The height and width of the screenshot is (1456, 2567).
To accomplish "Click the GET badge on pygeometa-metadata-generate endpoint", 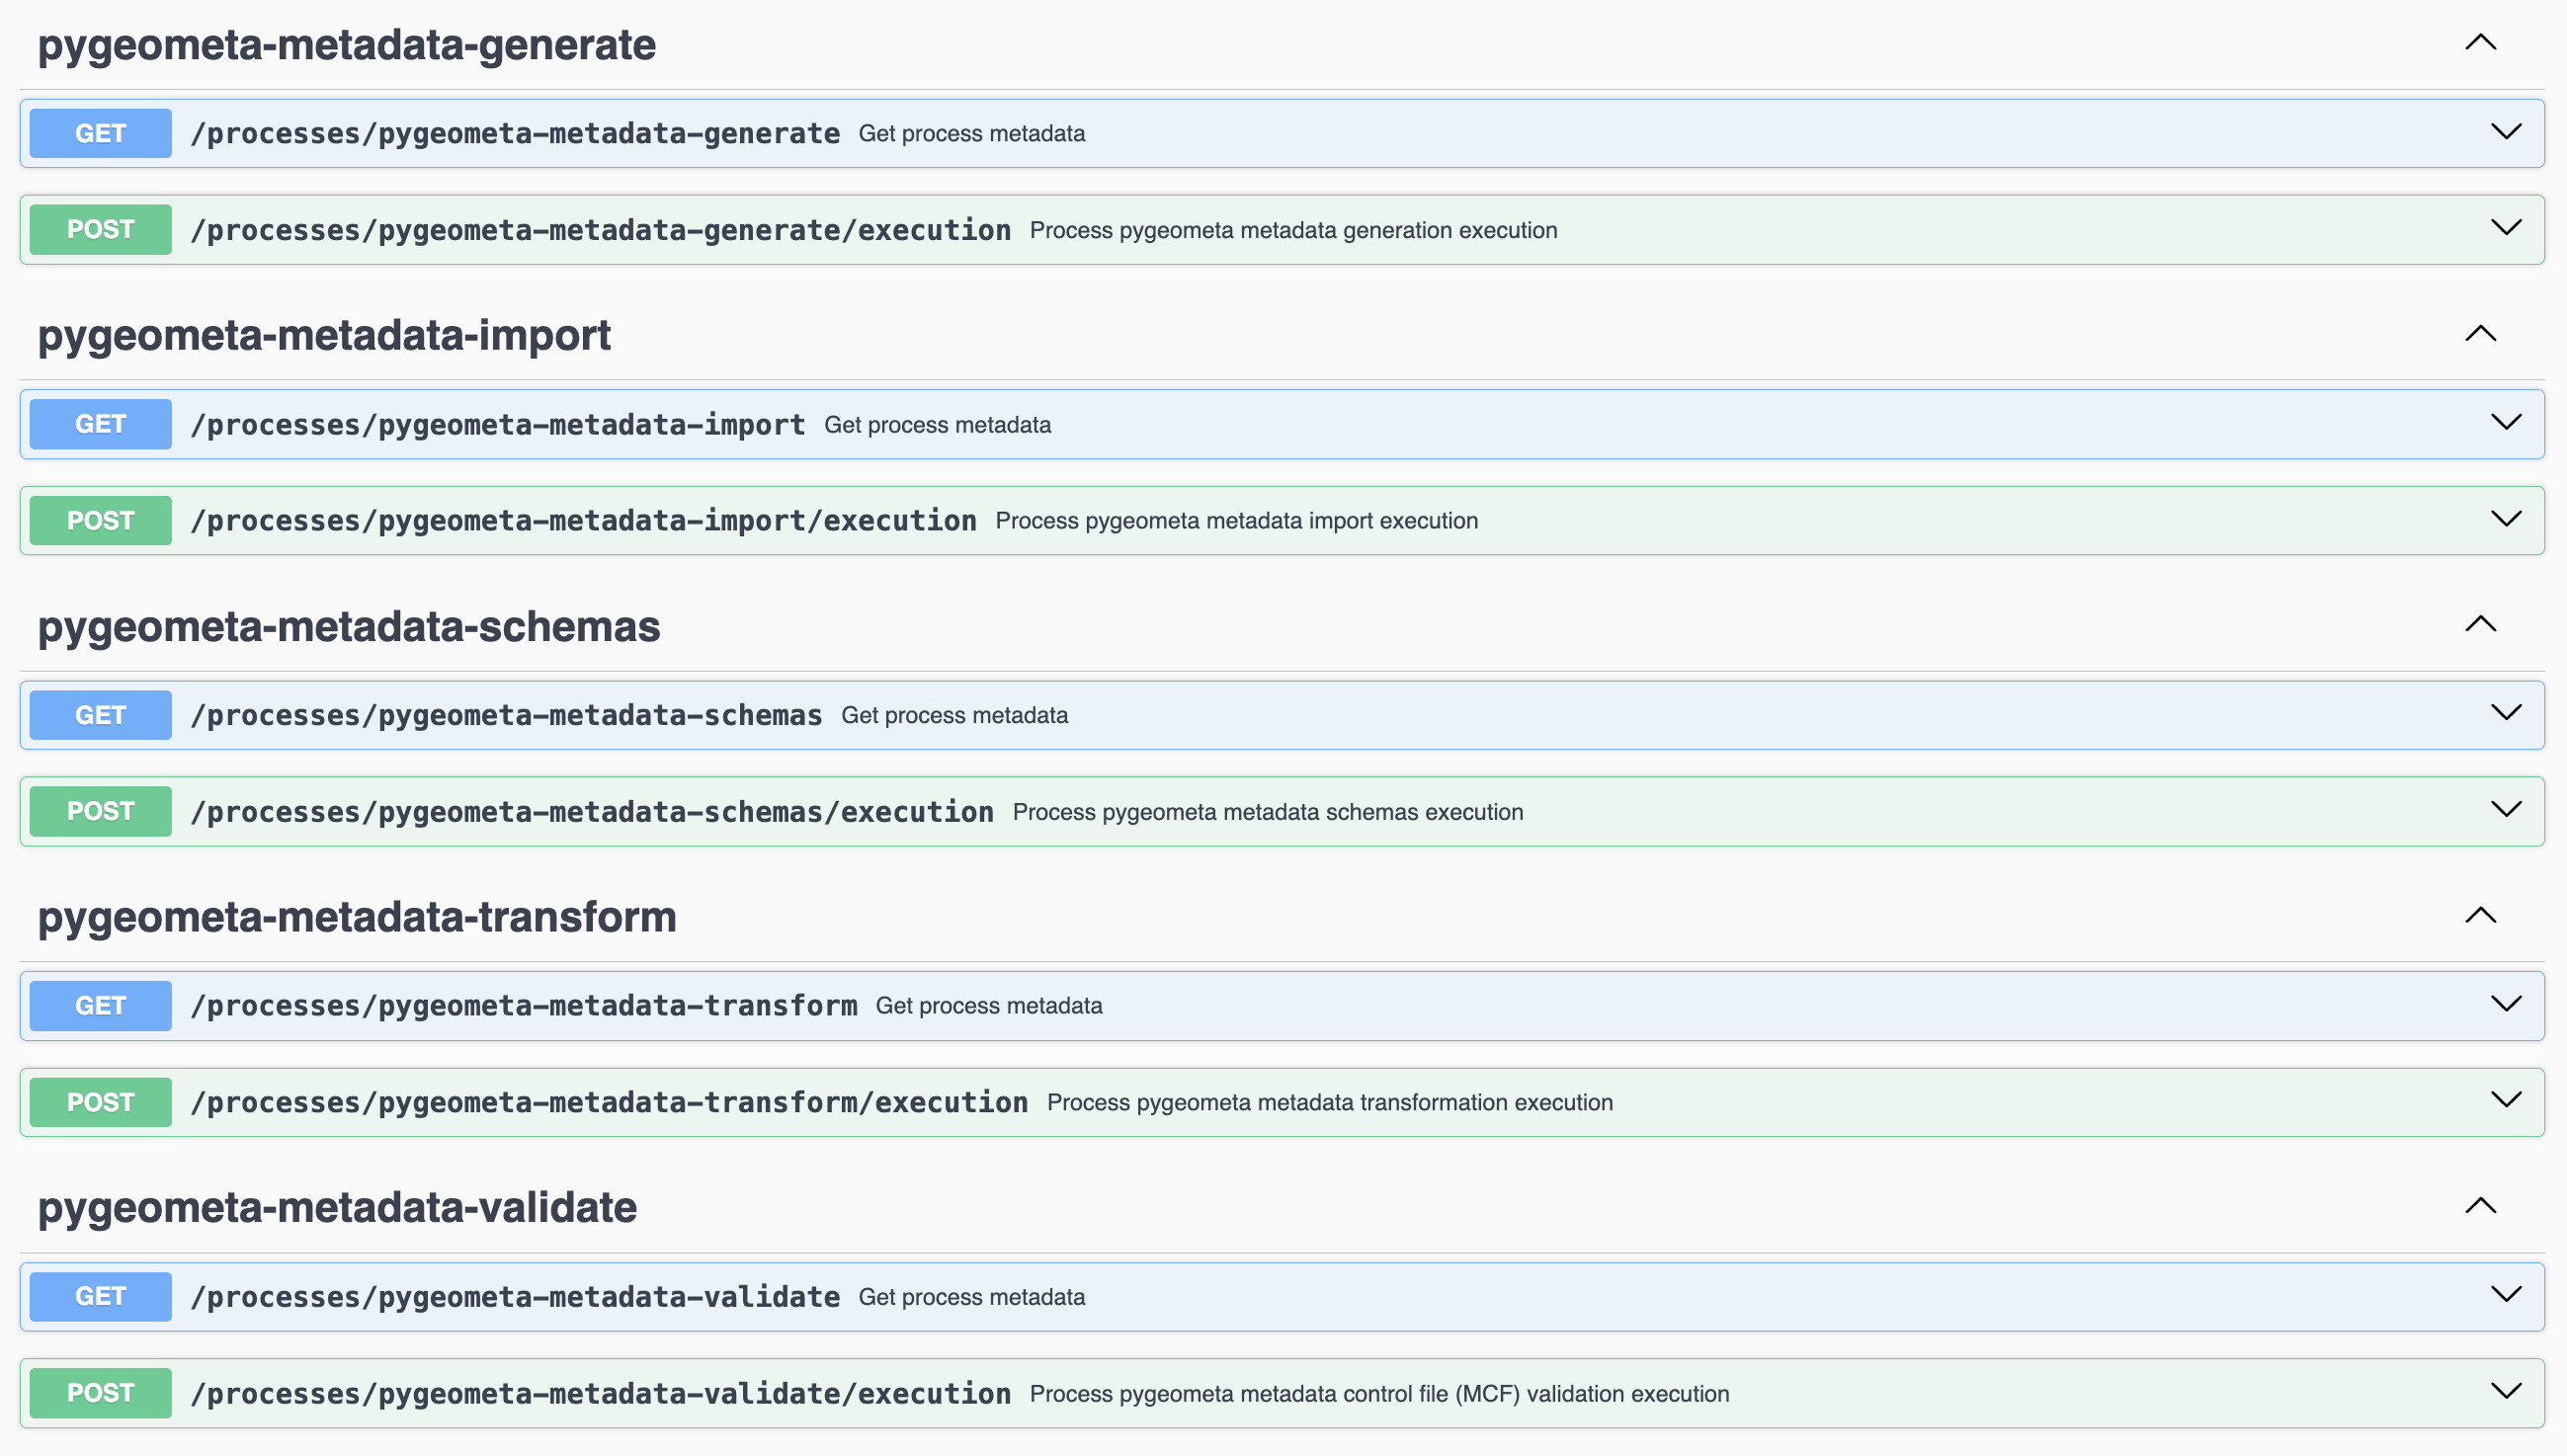I will tap(99, 133).
